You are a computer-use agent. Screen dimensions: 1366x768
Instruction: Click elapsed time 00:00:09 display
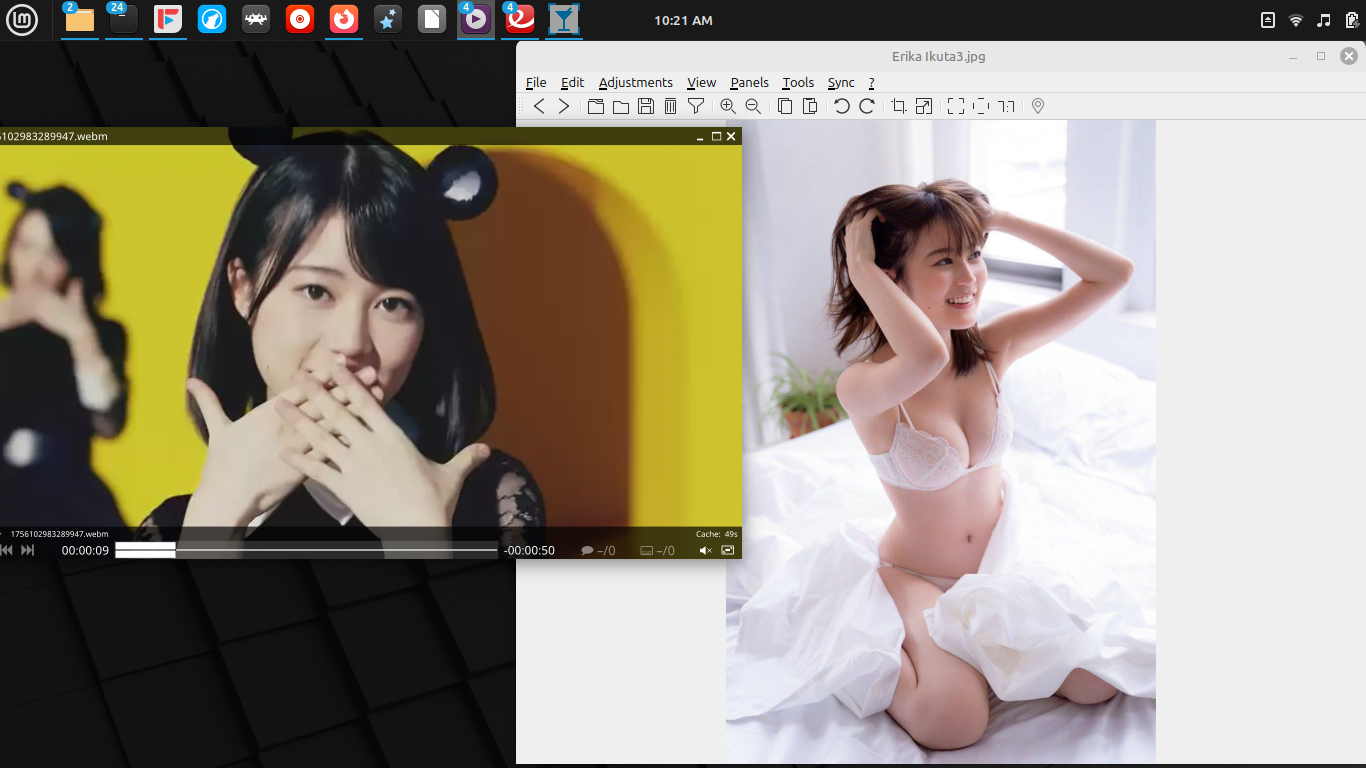click(85, 550)
